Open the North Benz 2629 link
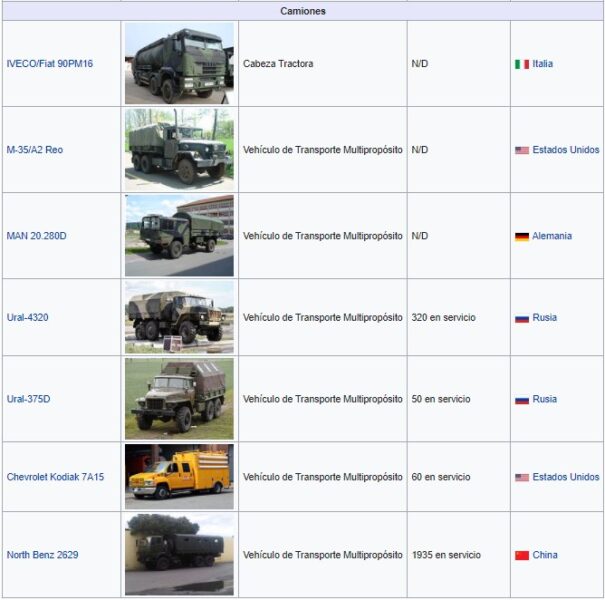 pos(42,555)
